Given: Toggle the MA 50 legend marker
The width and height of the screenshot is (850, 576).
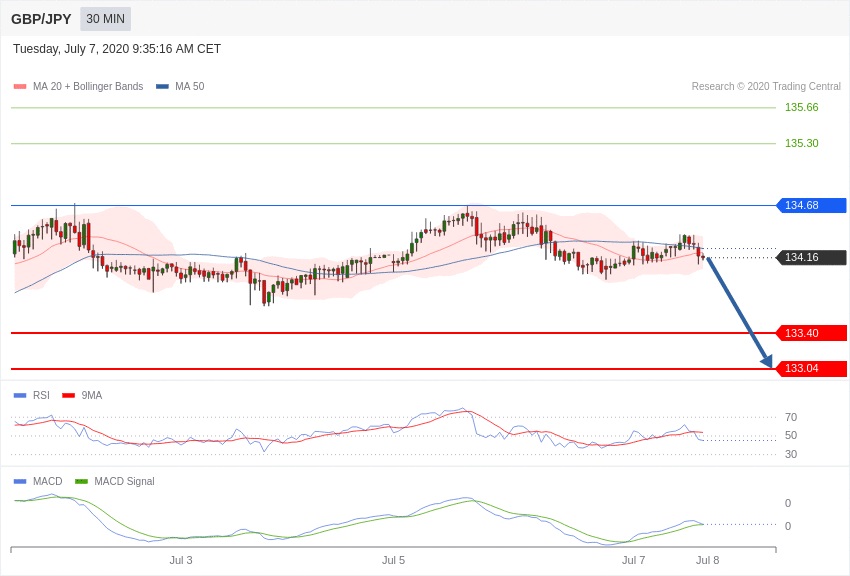Looking at the screenshot, I should pos(162,87).
